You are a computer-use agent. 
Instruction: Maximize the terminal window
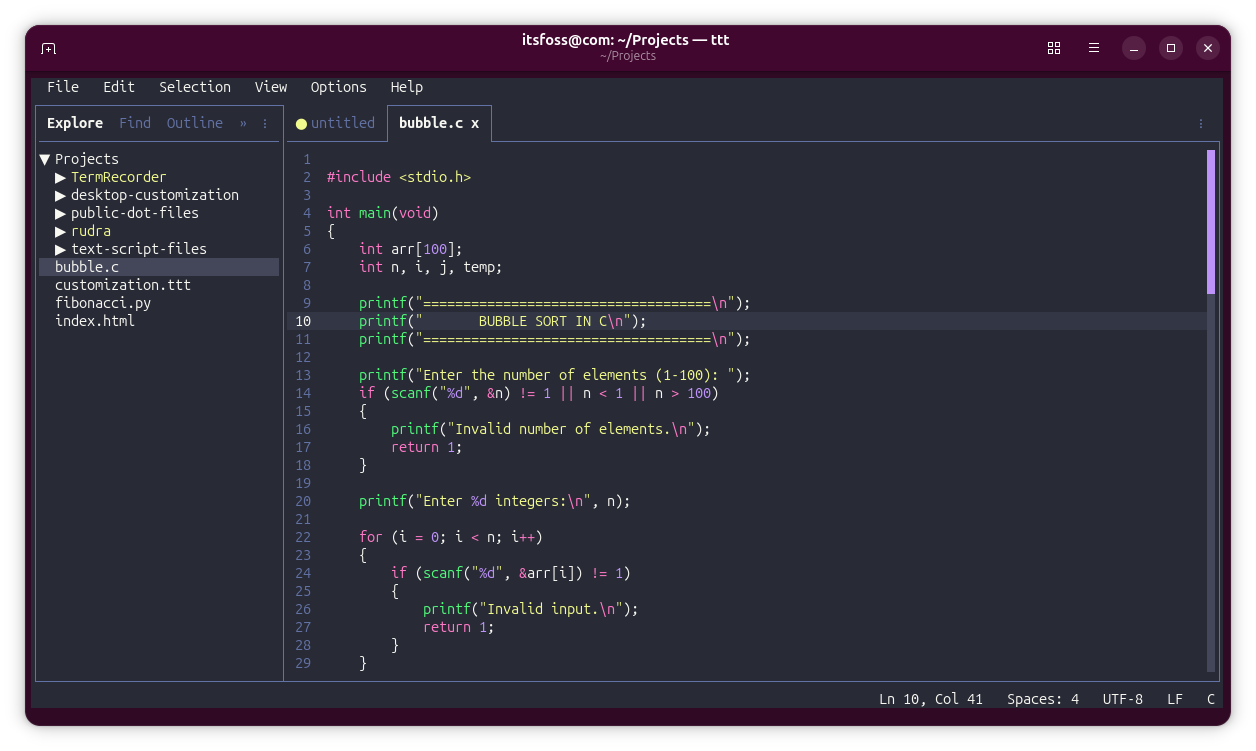(1171, 48)
